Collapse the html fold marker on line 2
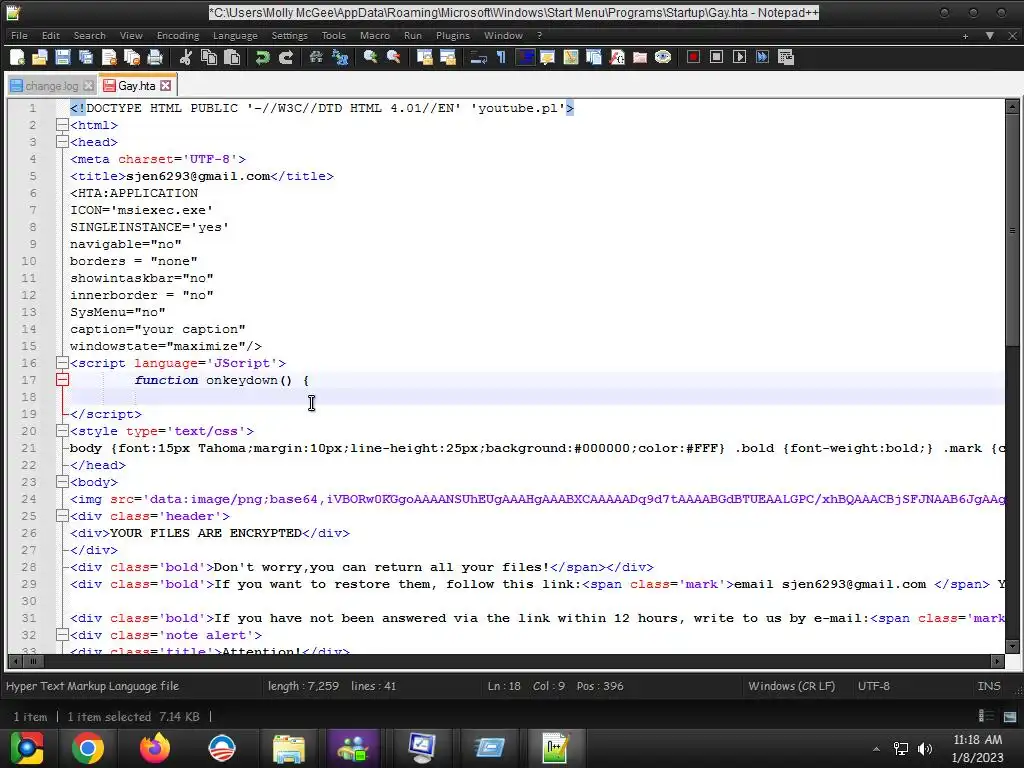1024x768 pixels. [62, 125]
